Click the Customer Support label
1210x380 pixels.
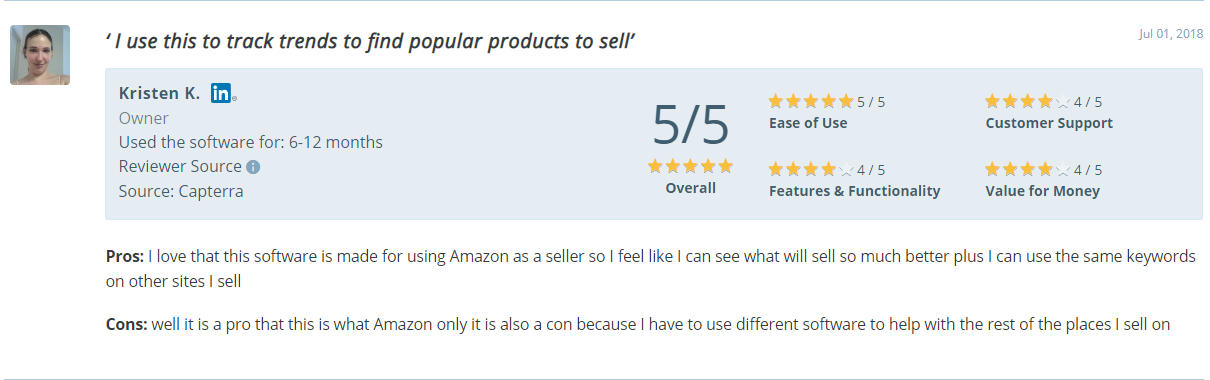pyautogui.click(x=1049, y=123)
